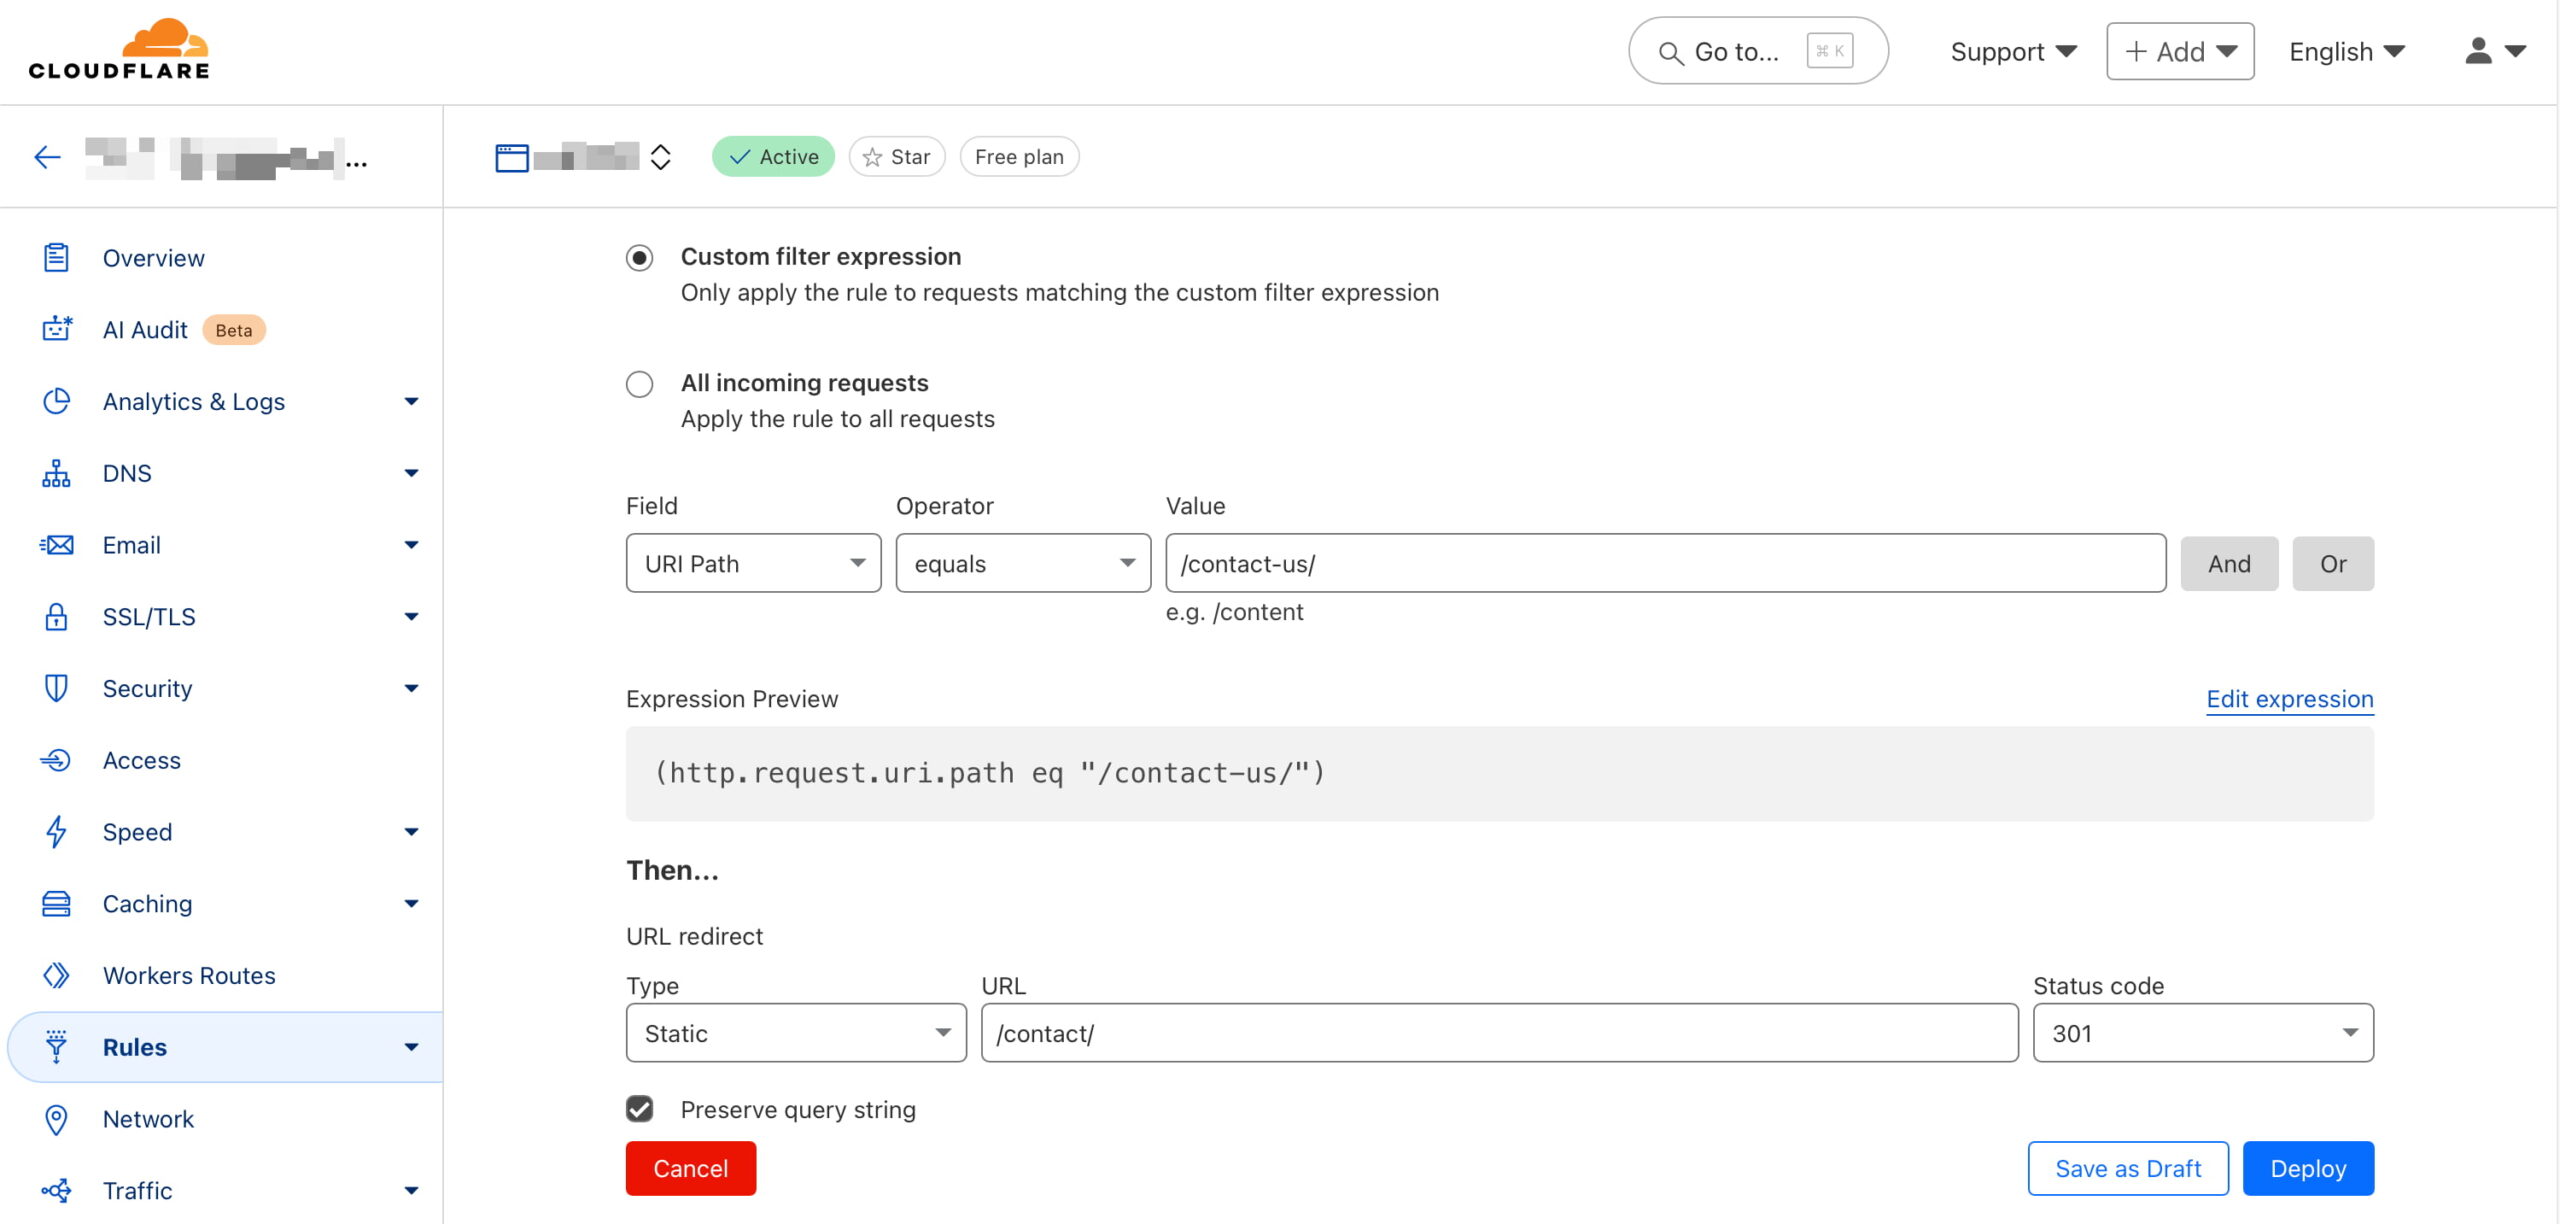
Task: Click the redirect URL input field
Action: pyautogui.click(x=1498, y=1033)
